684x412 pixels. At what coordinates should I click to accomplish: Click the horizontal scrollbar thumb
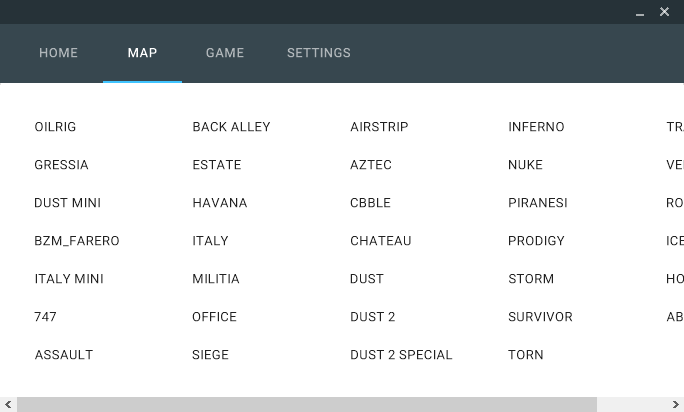pyautogui.click(x=306, y=404)
